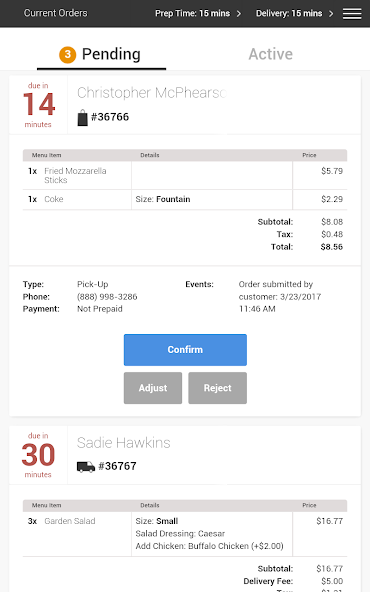Click the pick-up bag icon for order #36766
The width and height of the screenshot is (370, 592).
[82, 117]
